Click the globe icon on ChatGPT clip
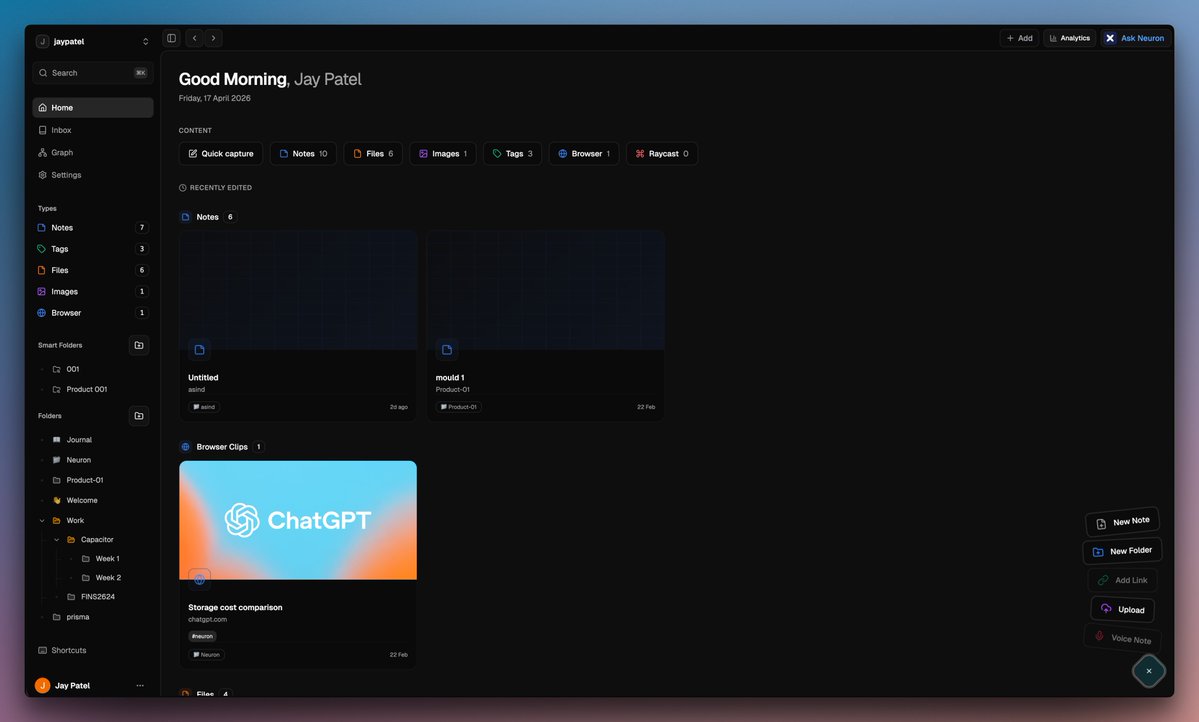1199x722 pixels. (200, 580)
